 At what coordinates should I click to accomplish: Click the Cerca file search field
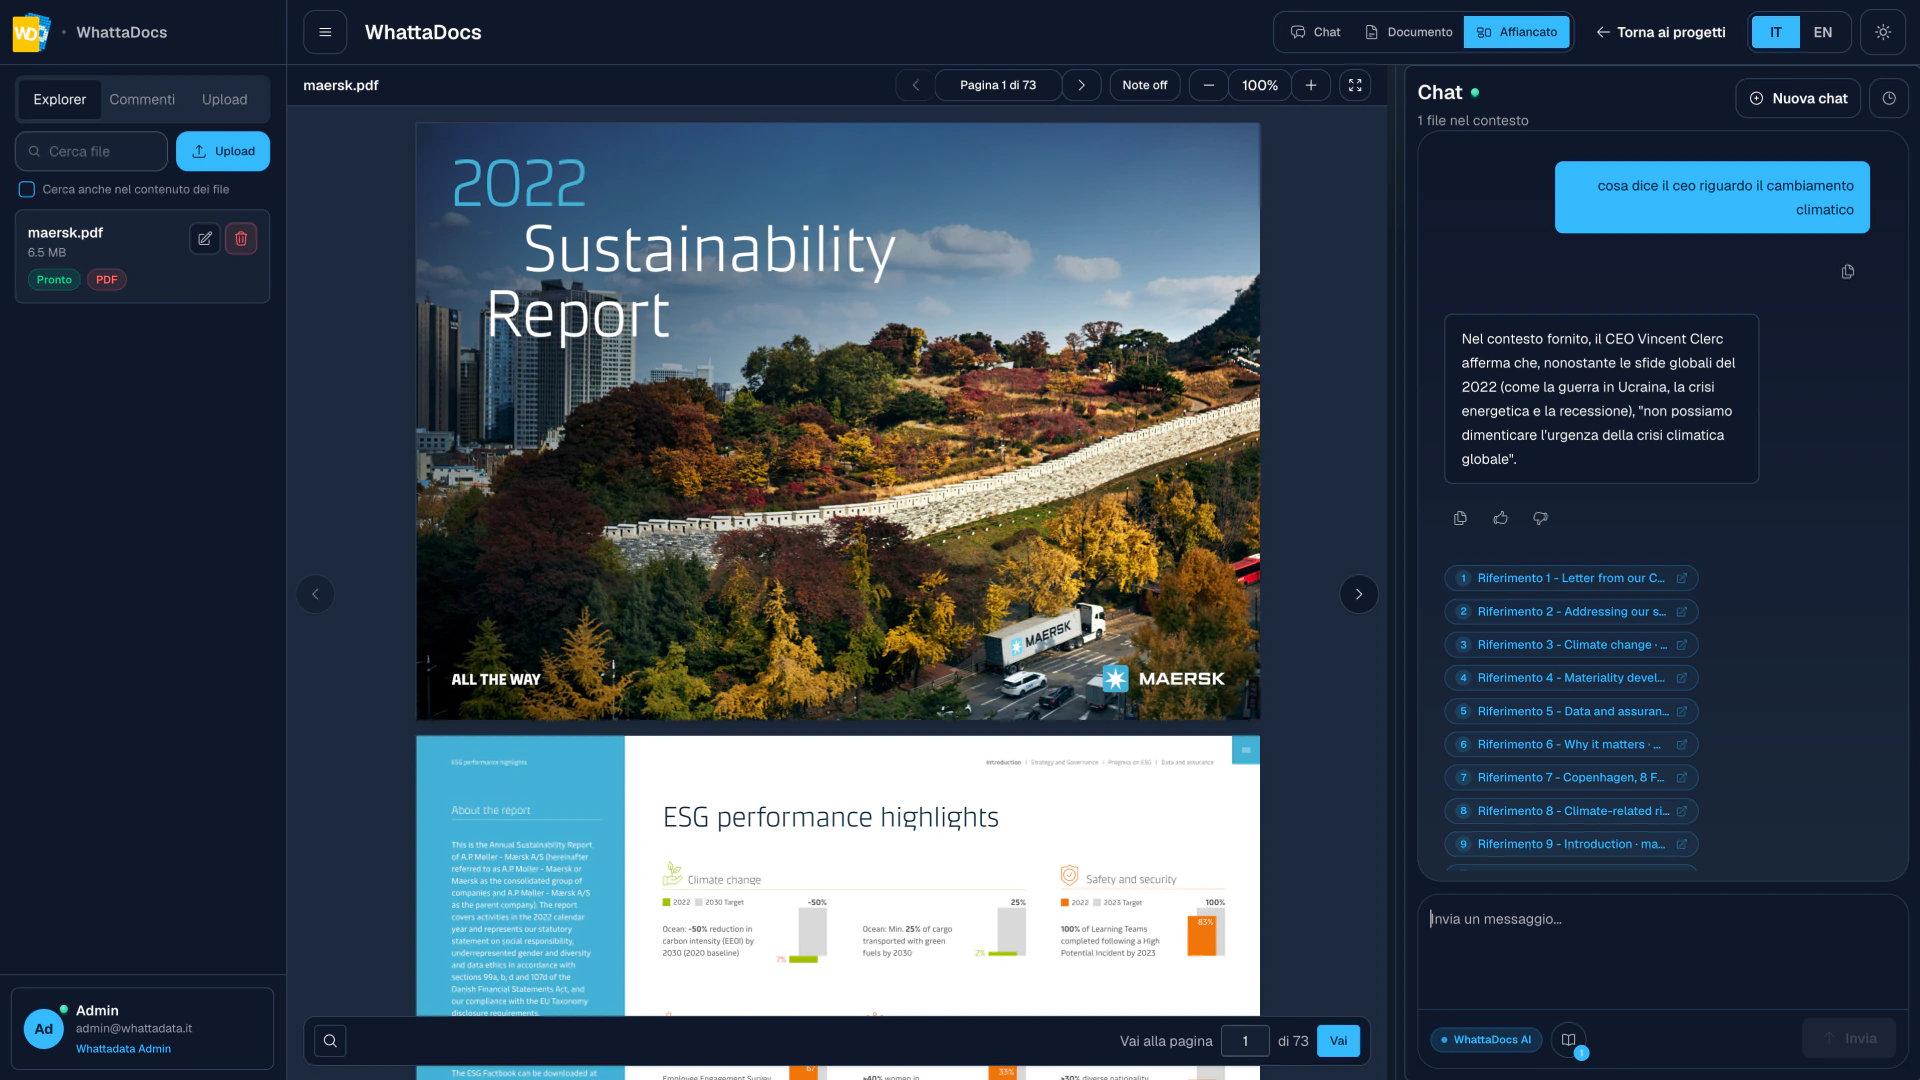[91, 151]
